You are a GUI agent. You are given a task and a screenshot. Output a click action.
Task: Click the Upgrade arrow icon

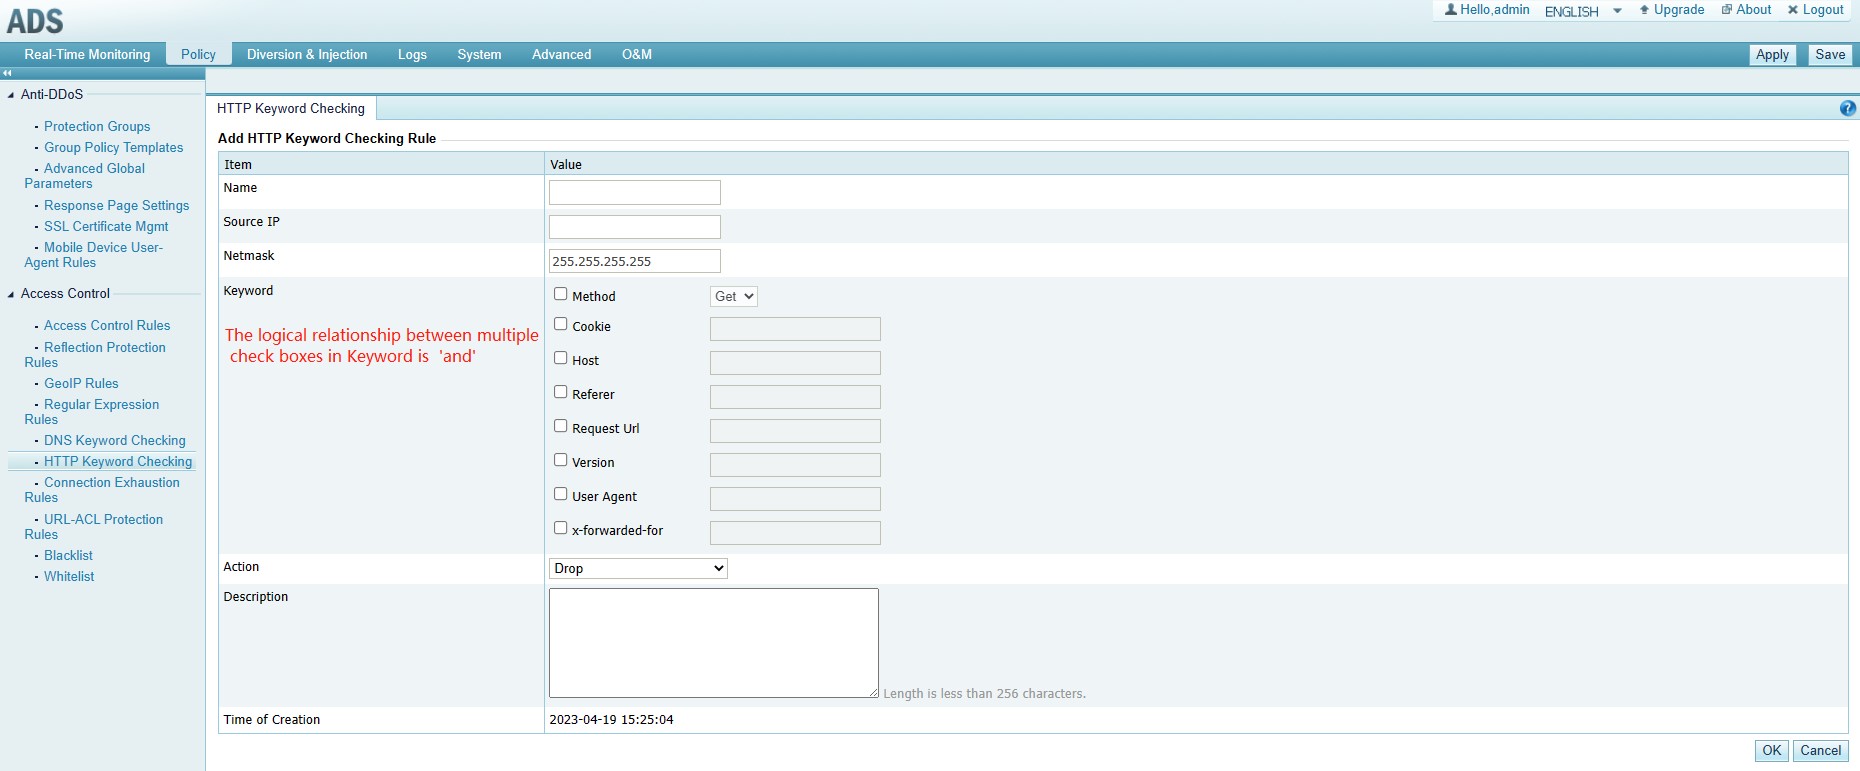(x=1644, y=10)
